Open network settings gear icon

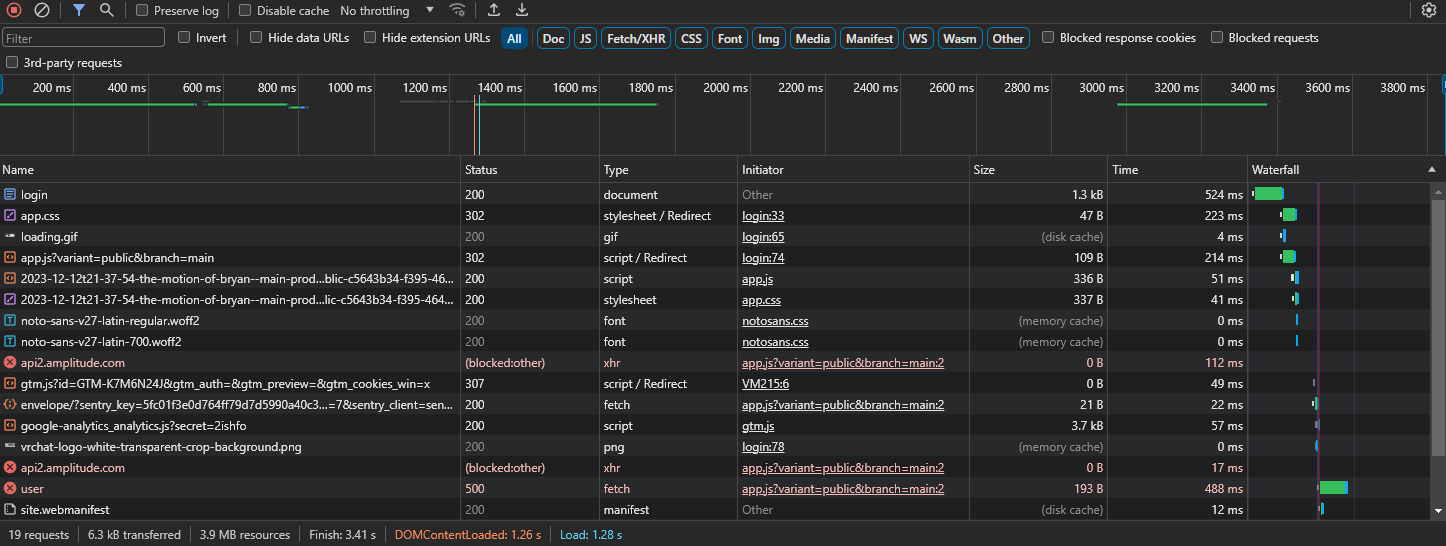[1428, 10]
